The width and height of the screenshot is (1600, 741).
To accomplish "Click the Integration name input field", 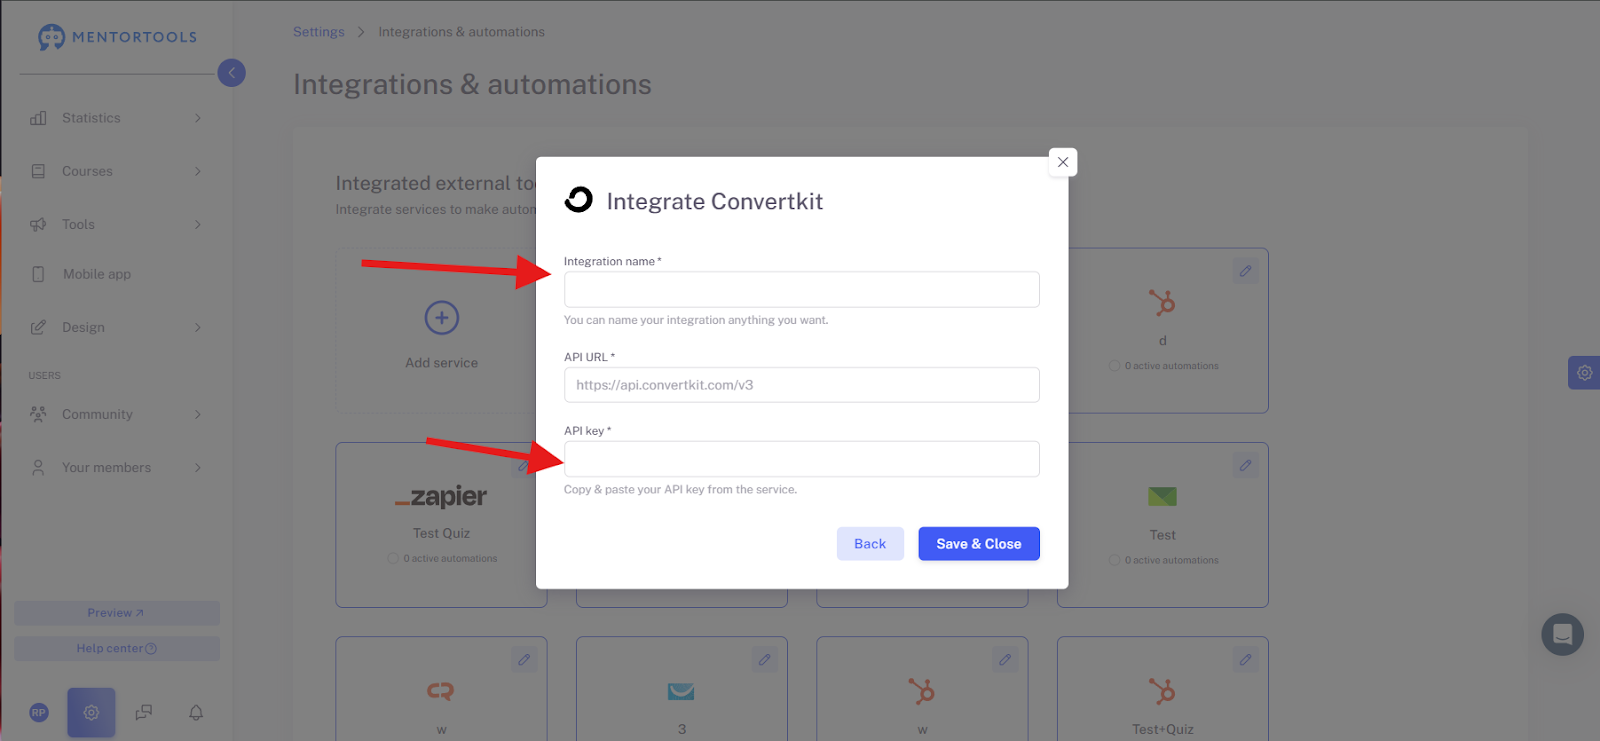I will point(802,290).
